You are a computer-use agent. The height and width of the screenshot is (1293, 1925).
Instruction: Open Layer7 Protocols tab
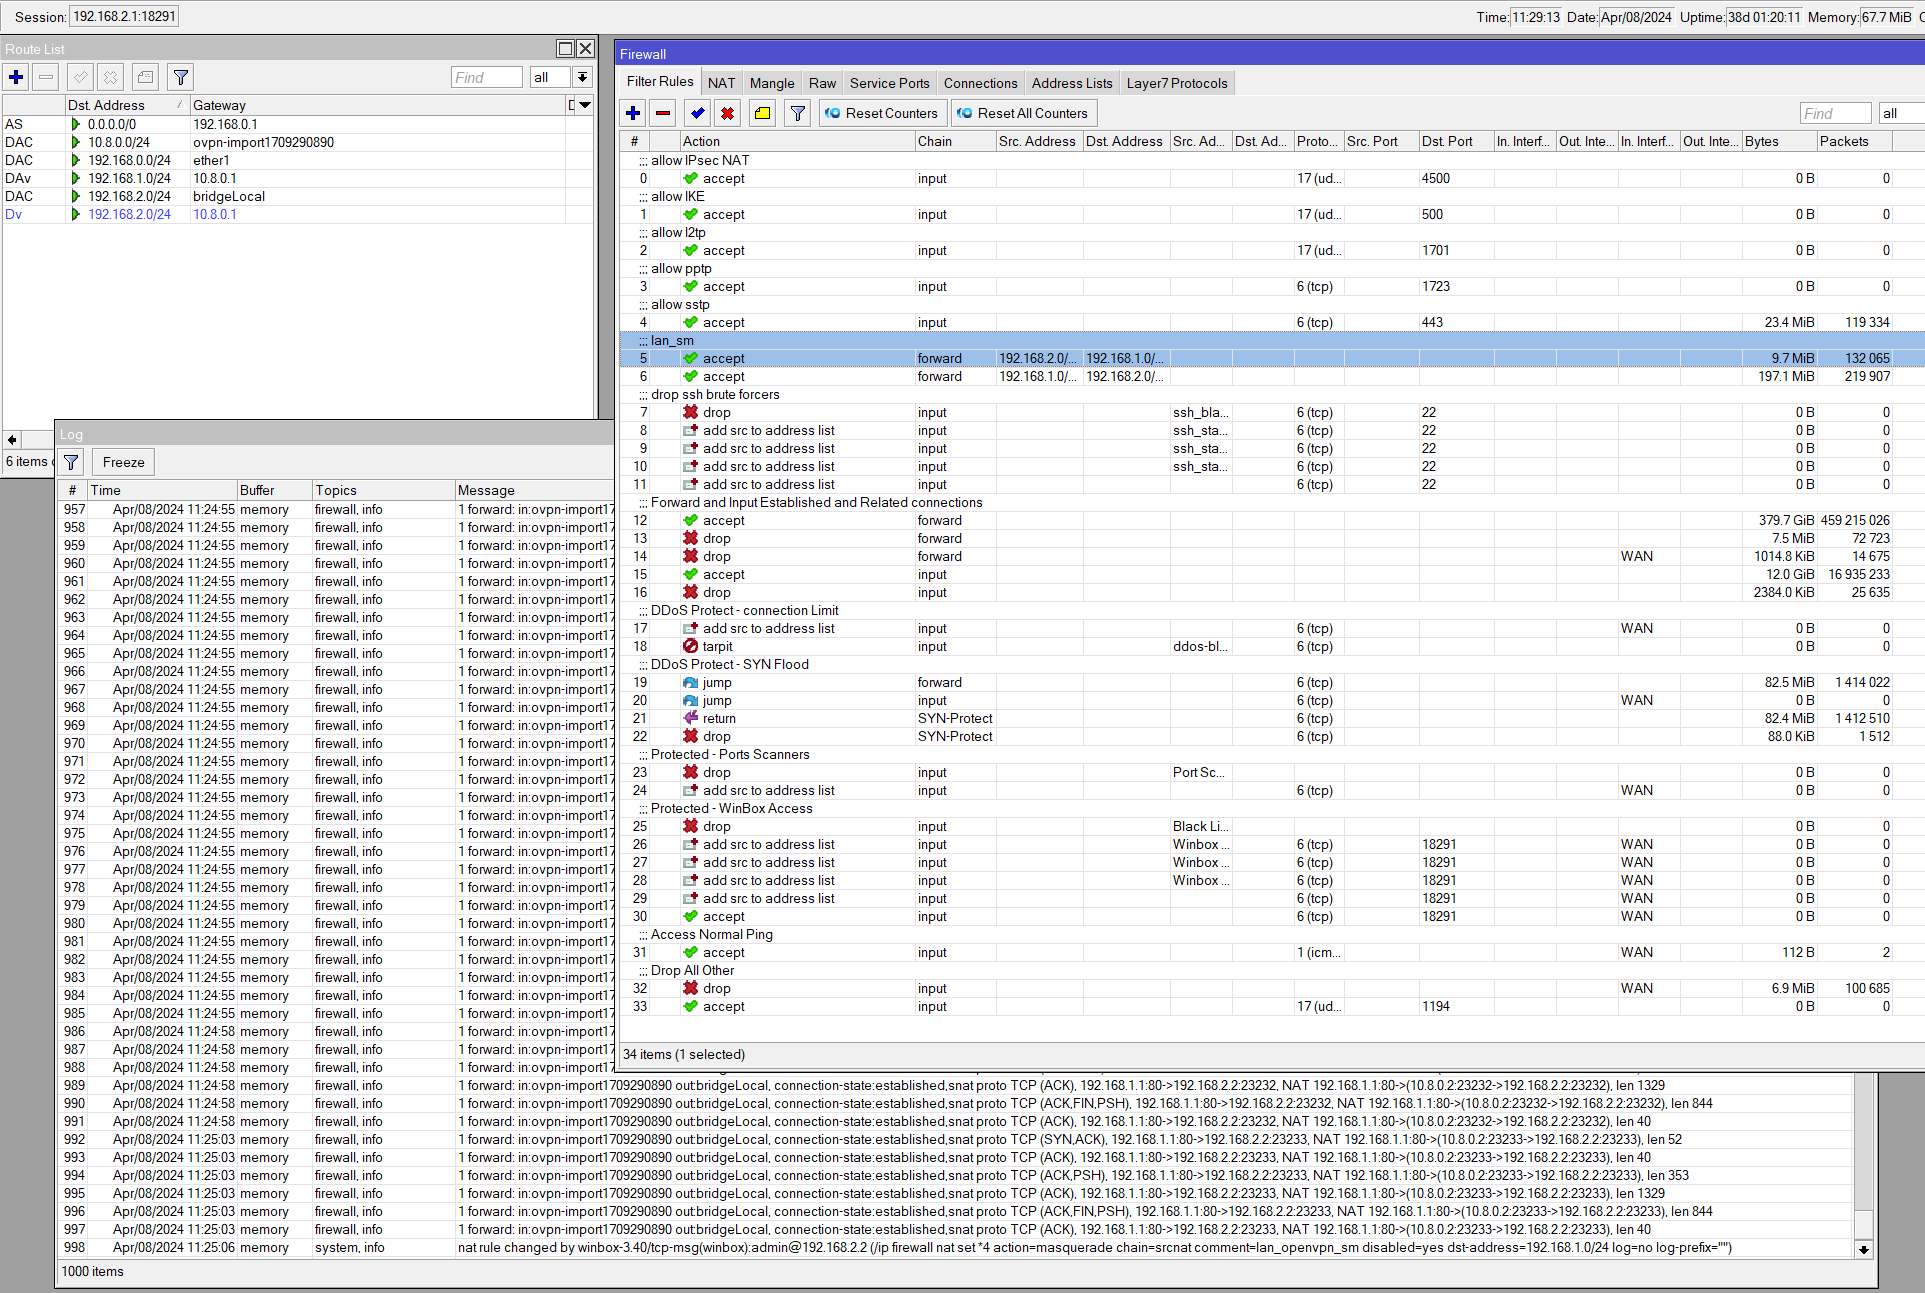point(1177,83)
